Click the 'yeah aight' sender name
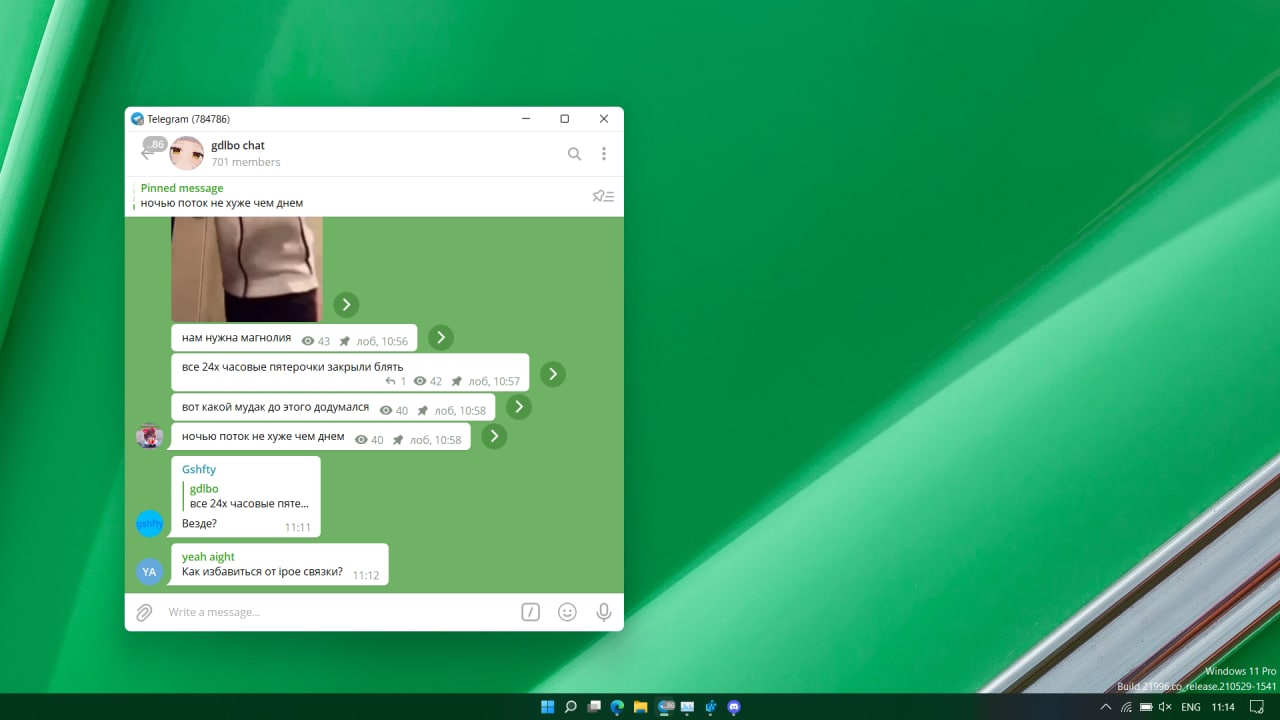Screen dimensions: 1280x720 (x=208, y=557)
